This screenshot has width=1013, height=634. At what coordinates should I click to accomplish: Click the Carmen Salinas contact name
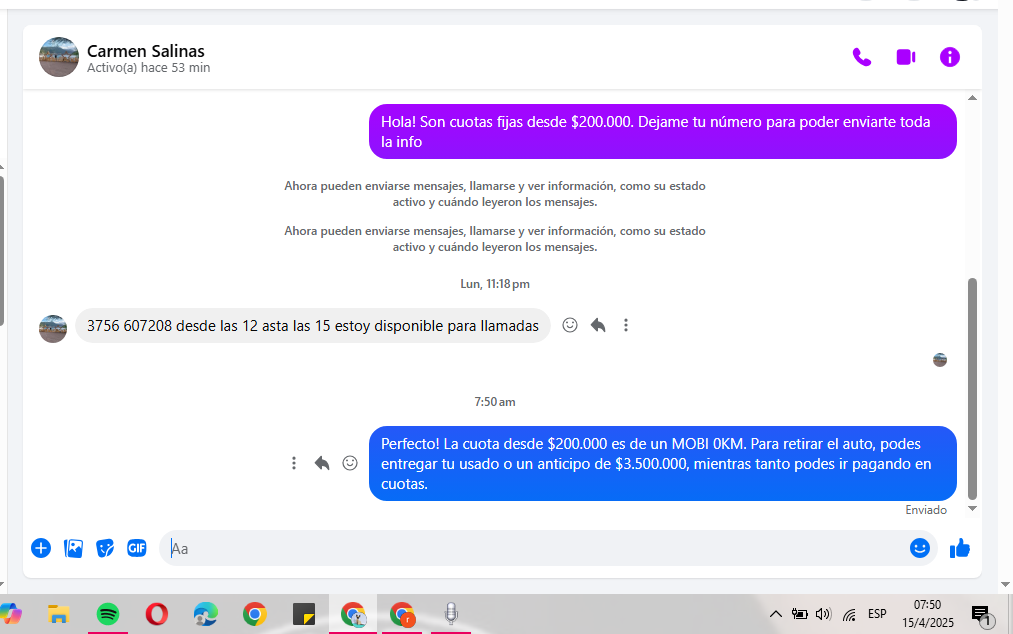point(145,51)
